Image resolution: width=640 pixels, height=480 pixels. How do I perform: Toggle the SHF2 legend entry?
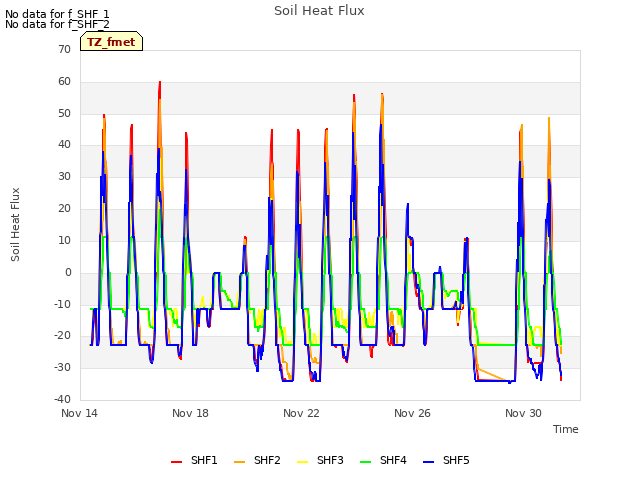[x=257, y=460]
